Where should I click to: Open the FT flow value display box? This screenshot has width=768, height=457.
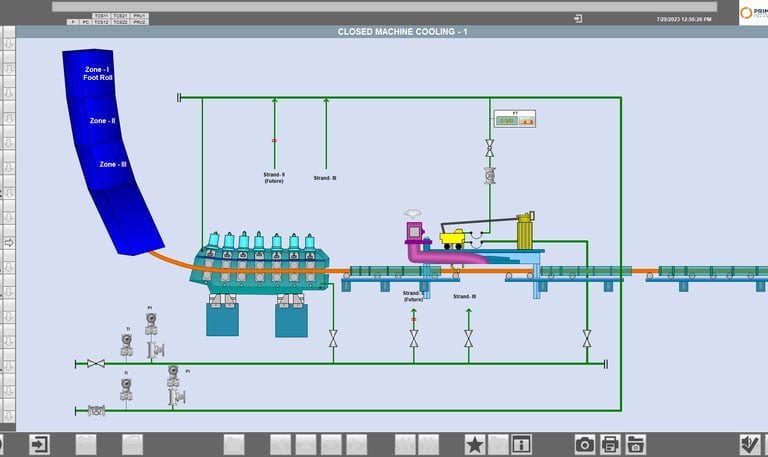point(515,119)
